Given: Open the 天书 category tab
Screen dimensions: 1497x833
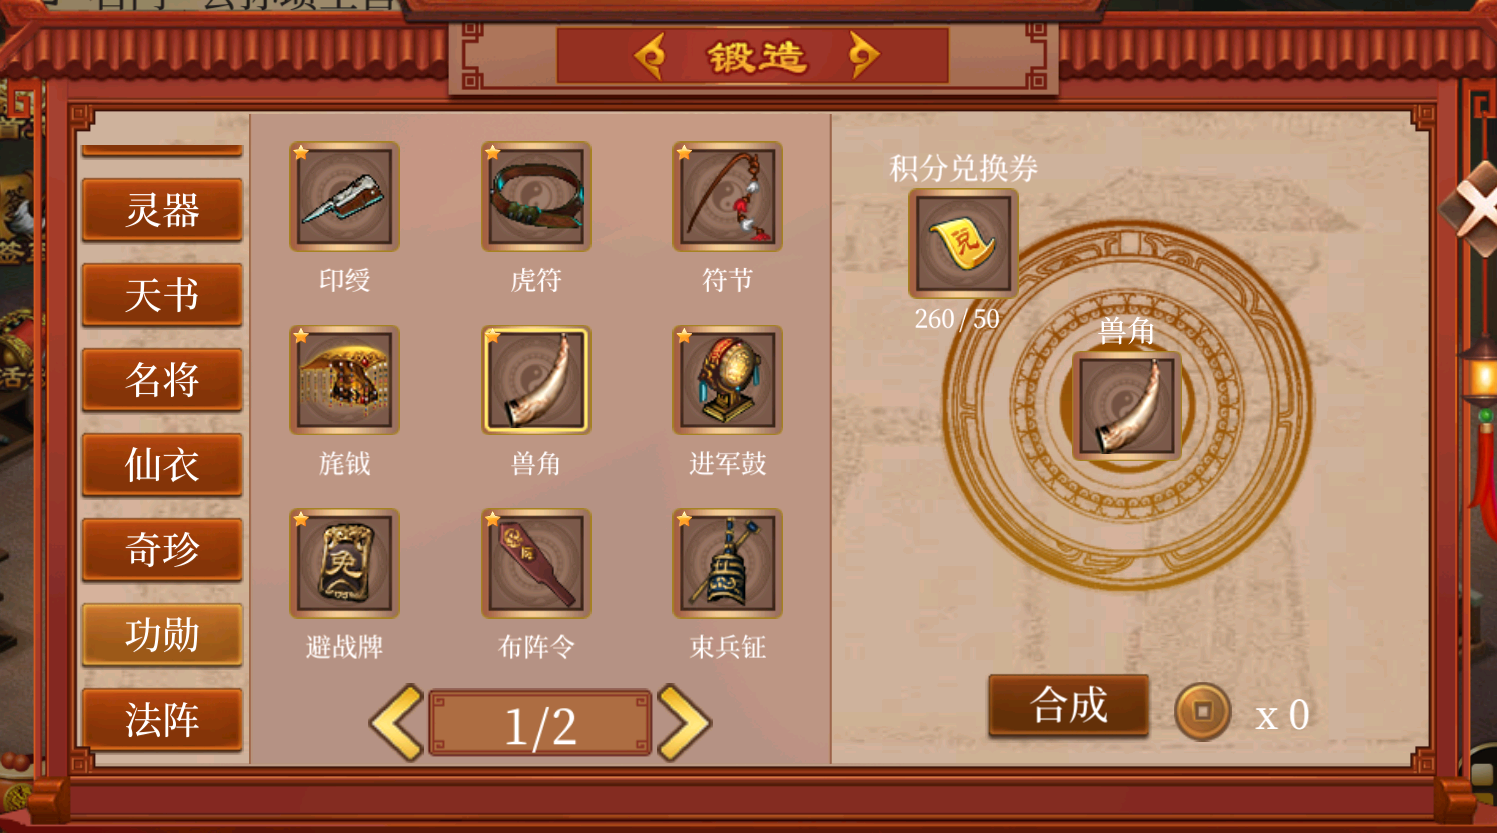Looking at the screenshot, I should point(162,295).
